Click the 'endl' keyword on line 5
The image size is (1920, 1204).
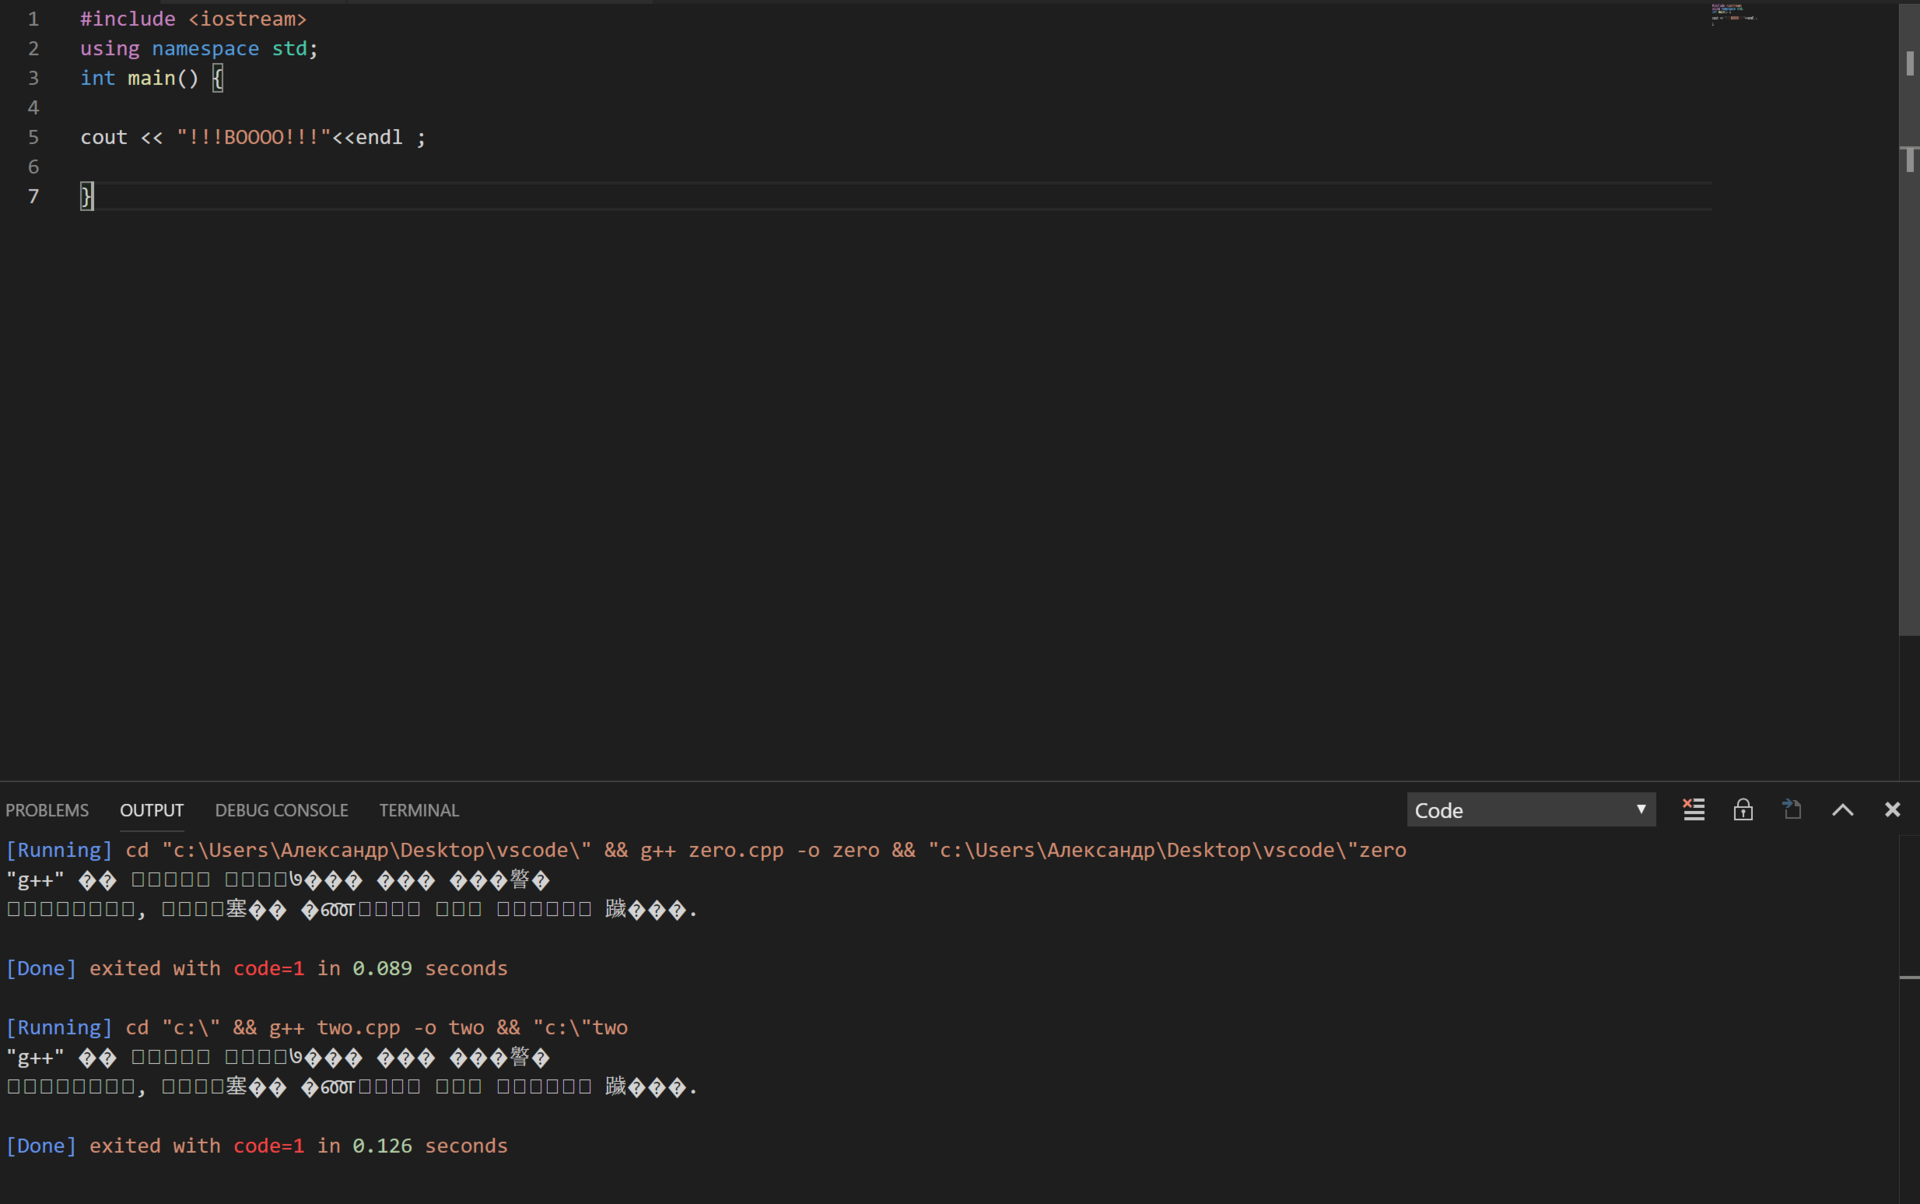coord(379,137)
